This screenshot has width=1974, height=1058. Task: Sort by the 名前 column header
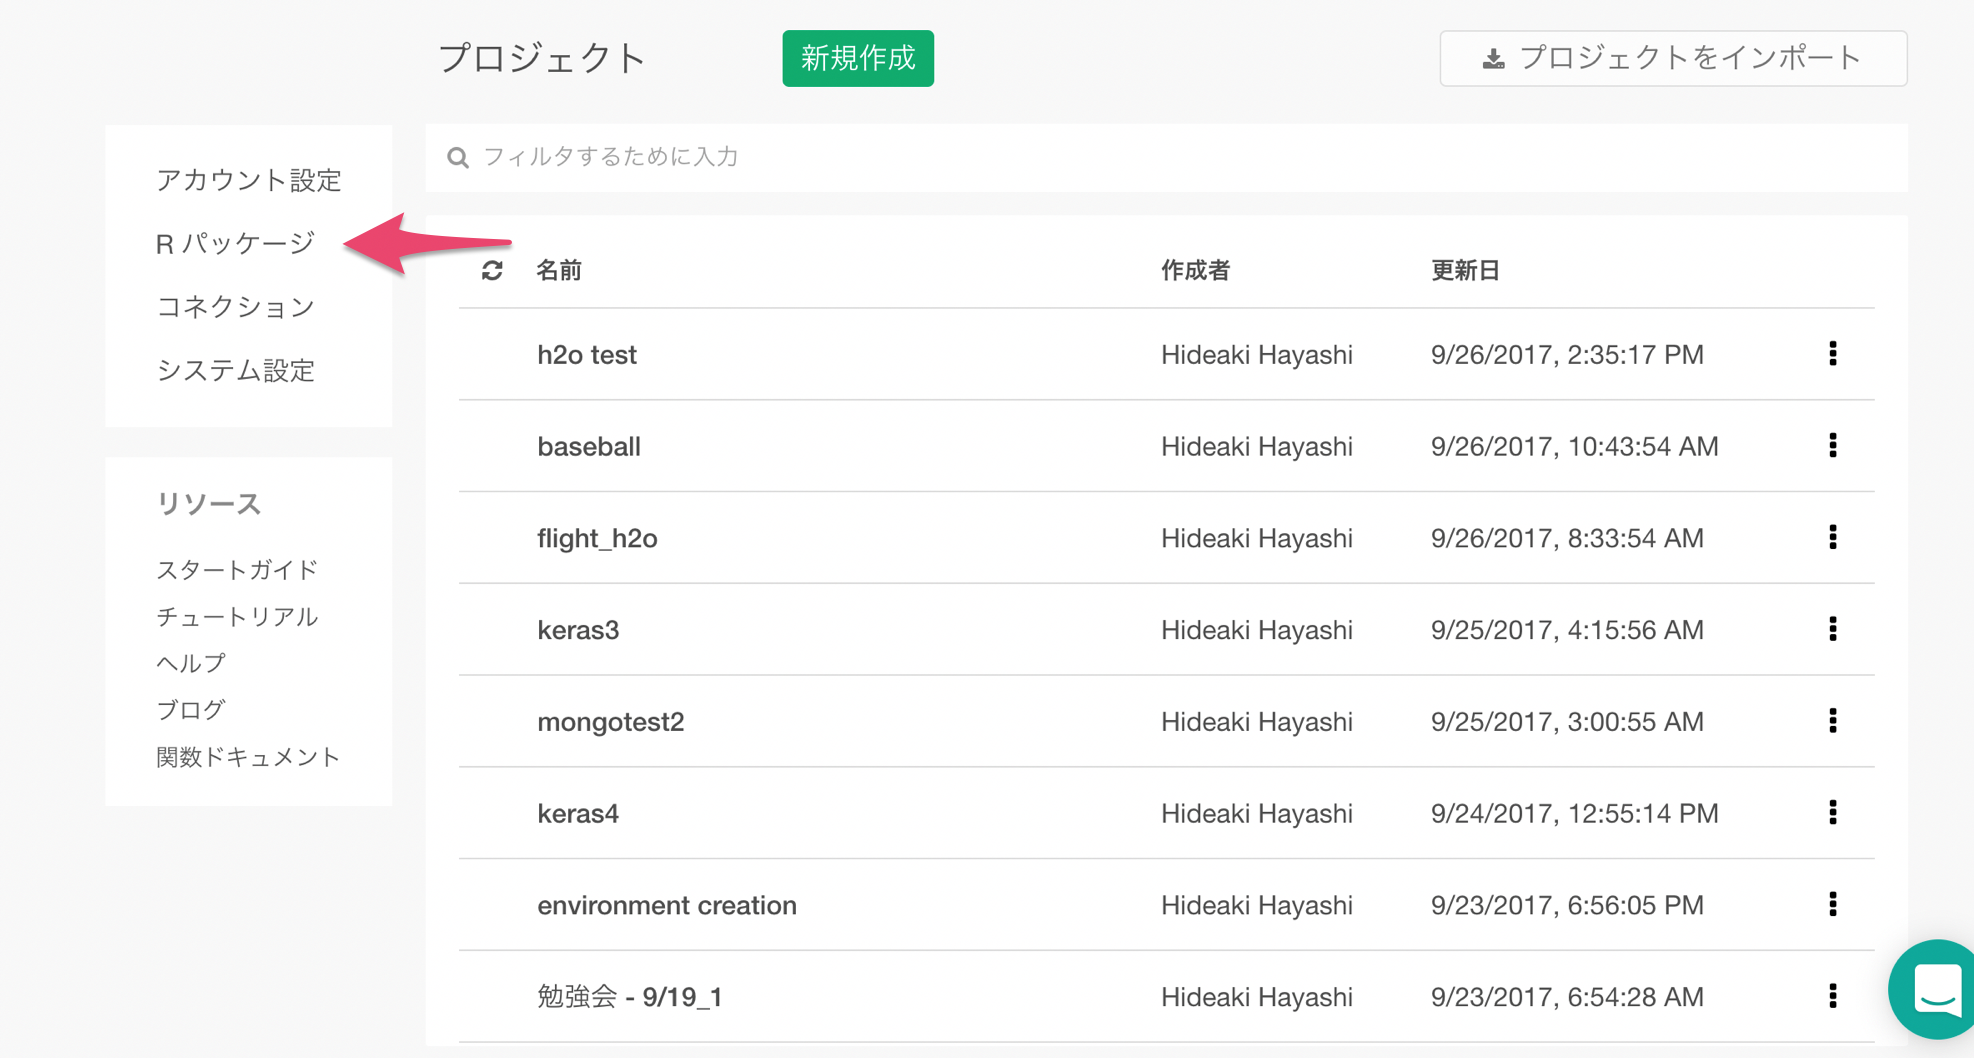[559, 270]
